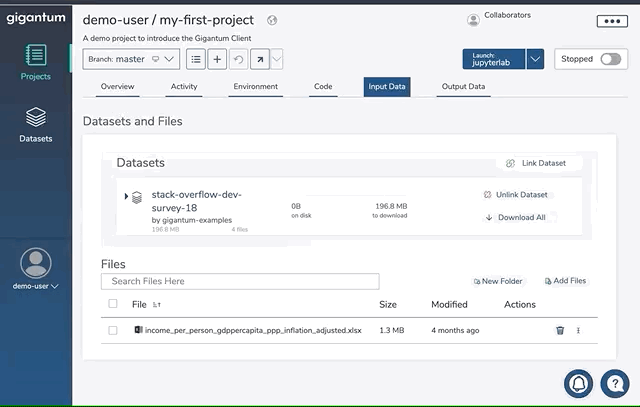Click the Size column header
The image size is (640, 407).
tap(388, 305)
